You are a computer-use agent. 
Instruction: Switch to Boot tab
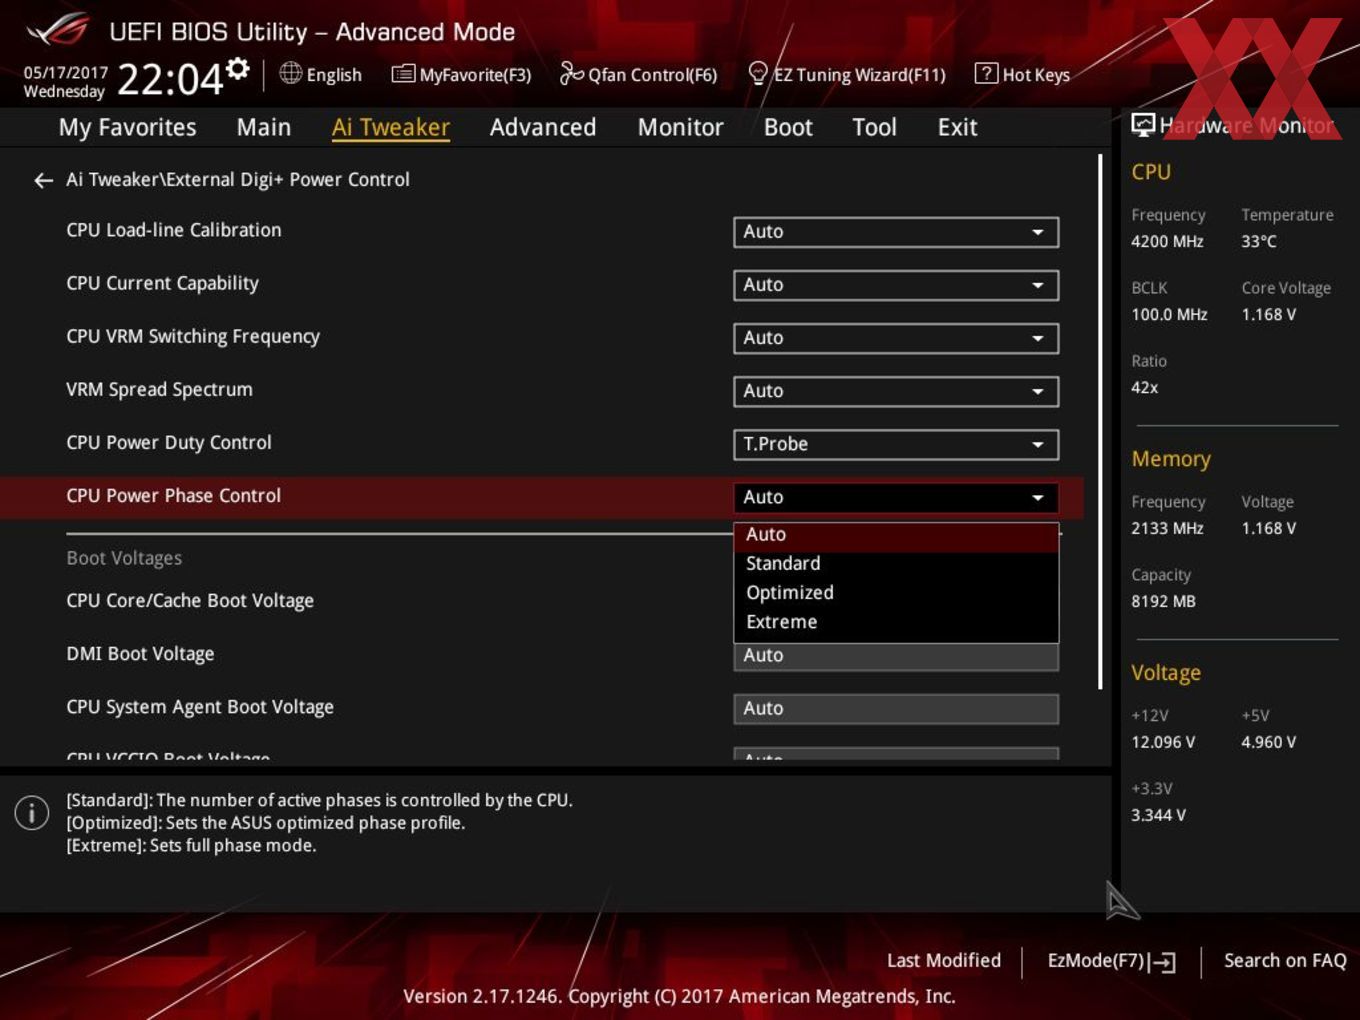[x=788, y=127]
